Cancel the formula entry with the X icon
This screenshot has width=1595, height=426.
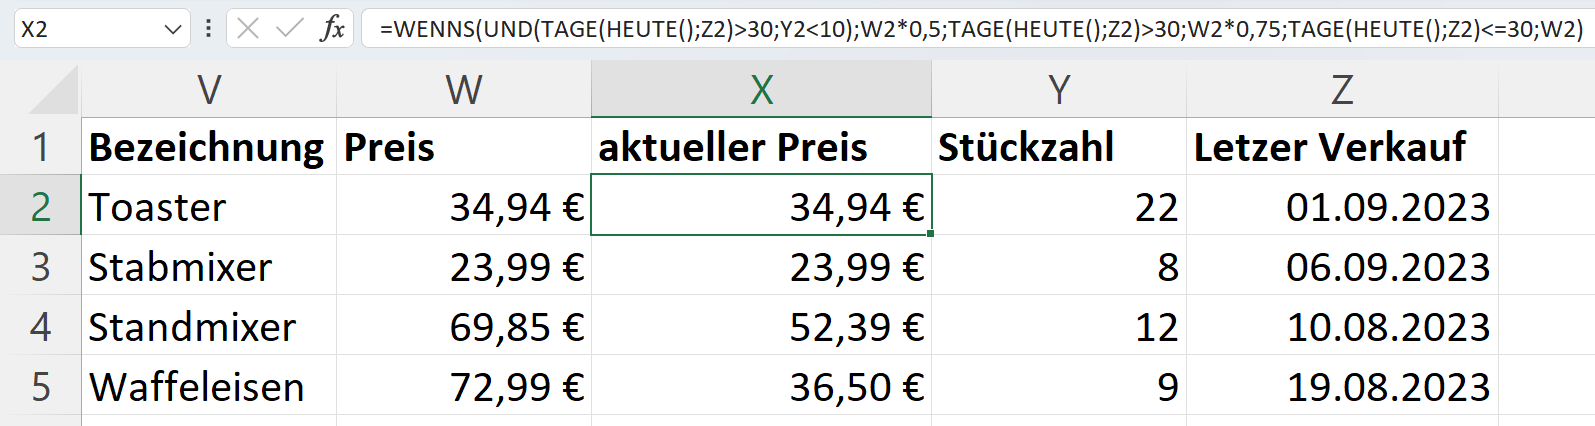pos(249,29)
